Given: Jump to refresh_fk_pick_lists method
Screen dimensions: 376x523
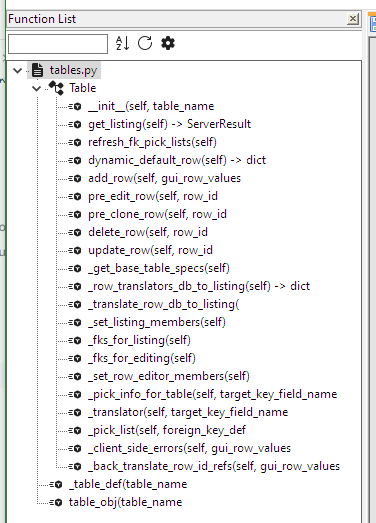Looking at the screenshot, I should tap(152, 142).
